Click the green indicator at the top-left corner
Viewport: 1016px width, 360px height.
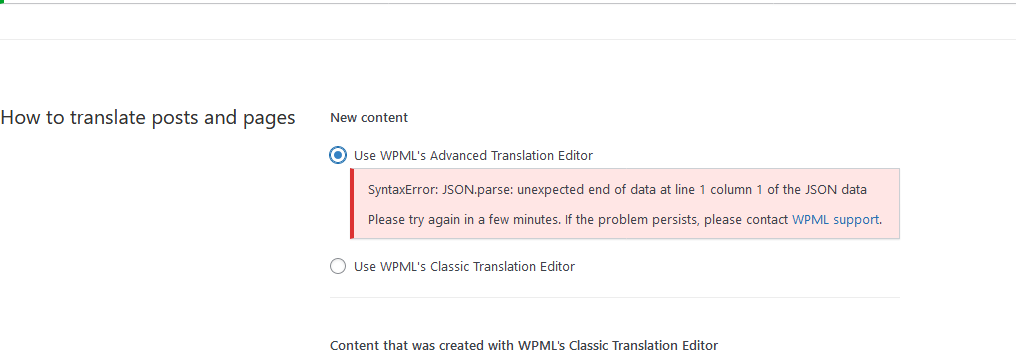[x=2, y=2]
